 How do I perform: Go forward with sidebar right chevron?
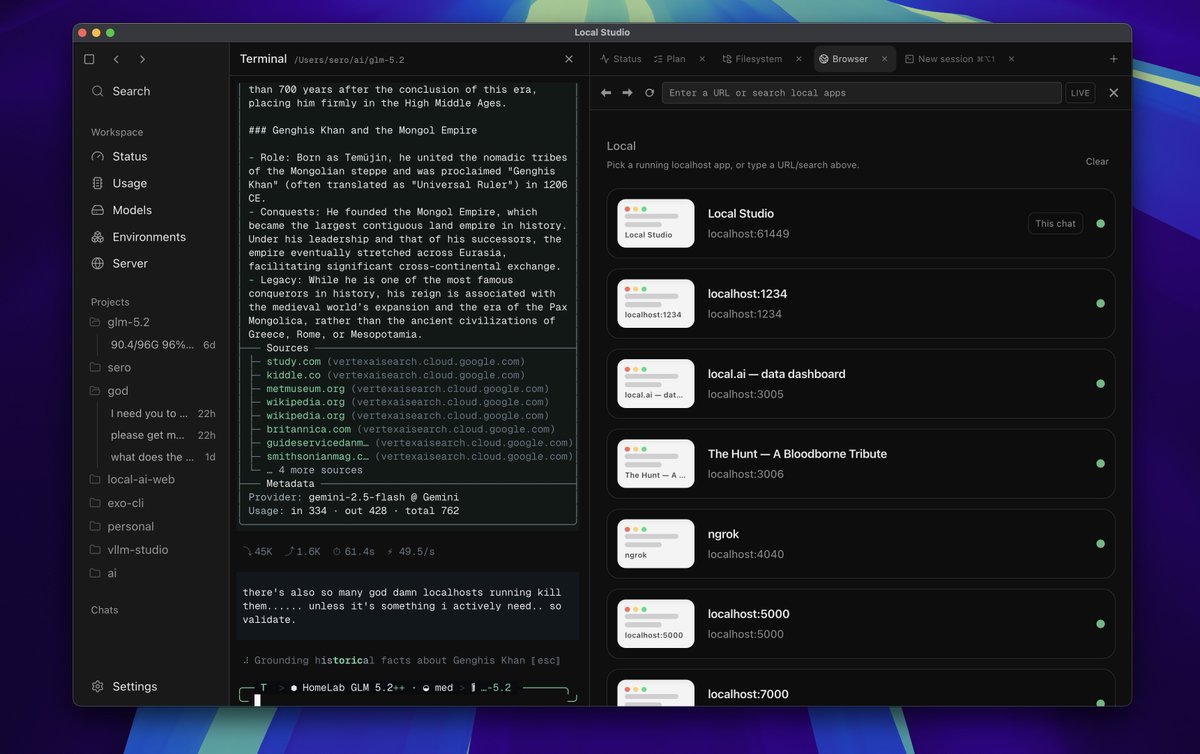pyautogui.click(x=142, y=59)
